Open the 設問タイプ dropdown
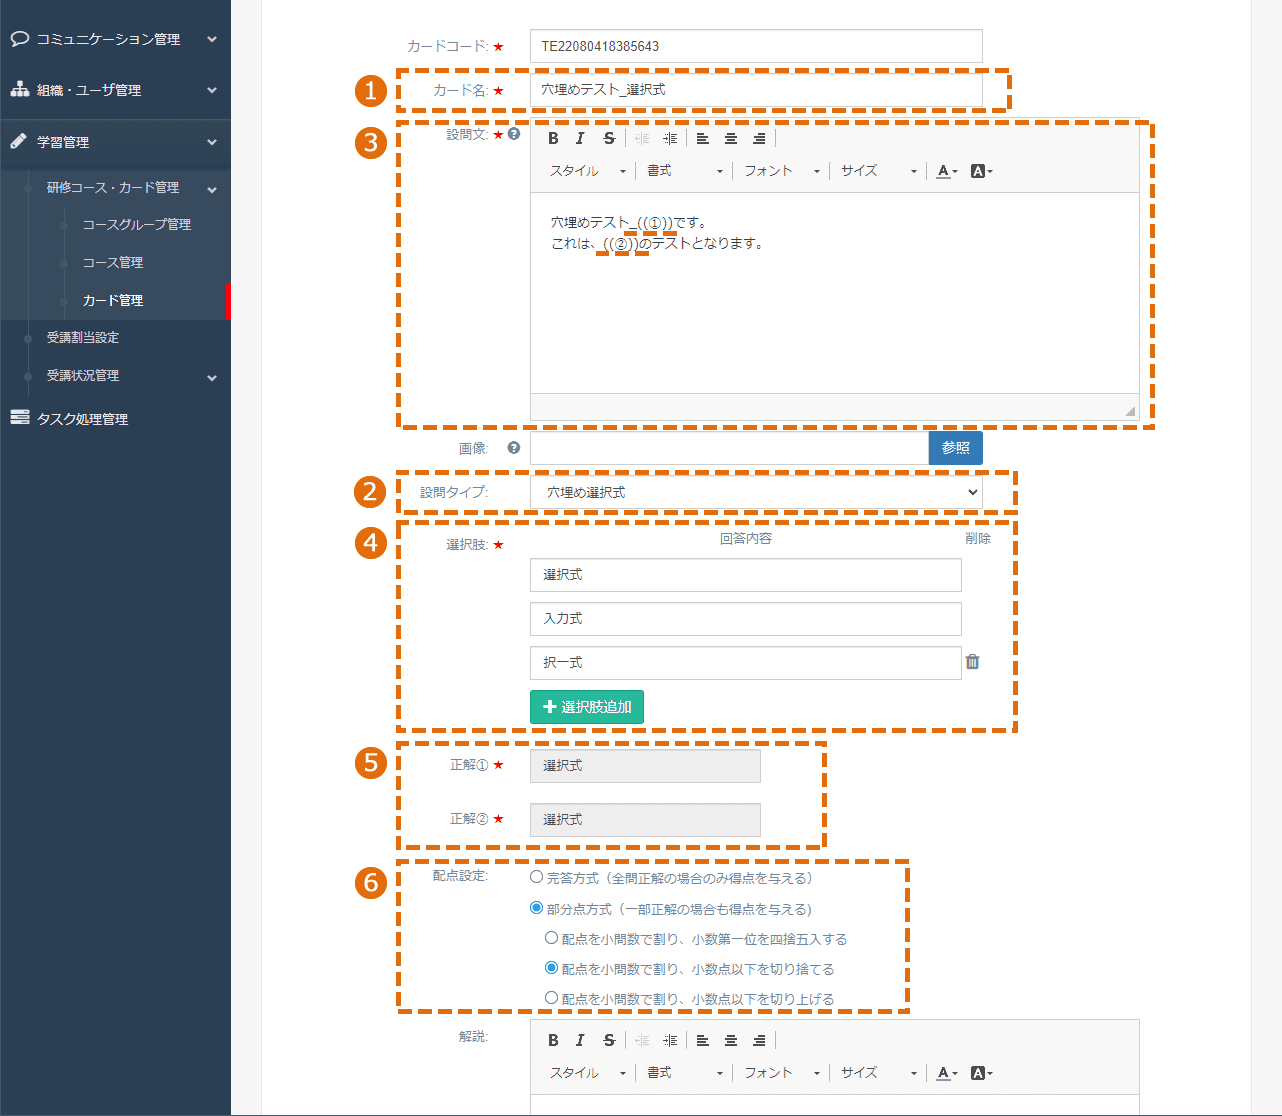1282x1116 pixels. 756,492
